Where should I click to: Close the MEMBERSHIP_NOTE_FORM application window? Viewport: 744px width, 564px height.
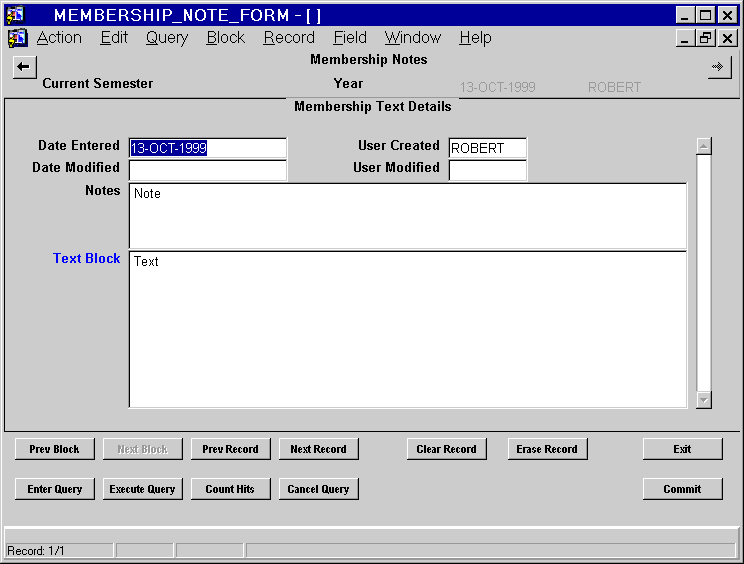(727, 15)
